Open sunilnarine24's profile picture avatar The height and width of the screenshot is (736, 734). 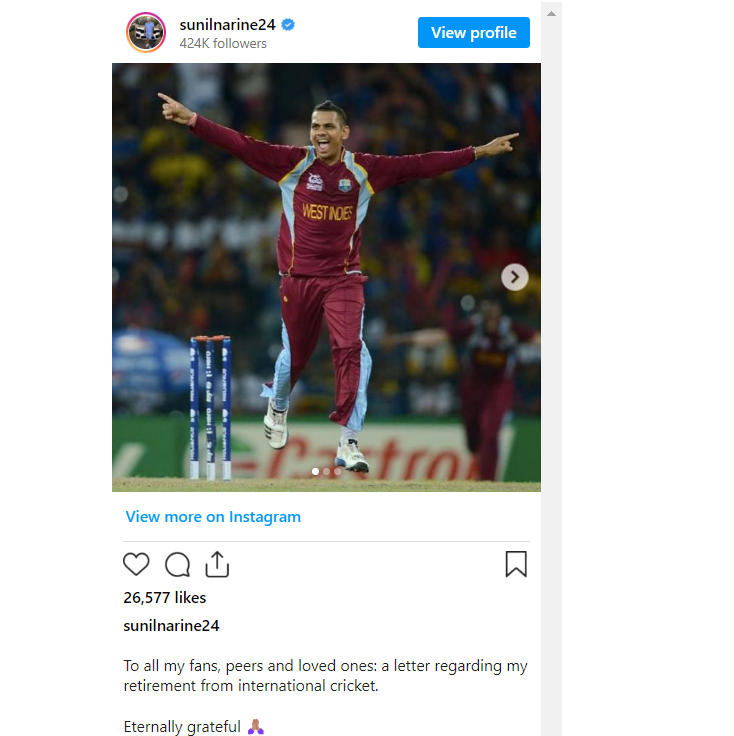(146, 32)
